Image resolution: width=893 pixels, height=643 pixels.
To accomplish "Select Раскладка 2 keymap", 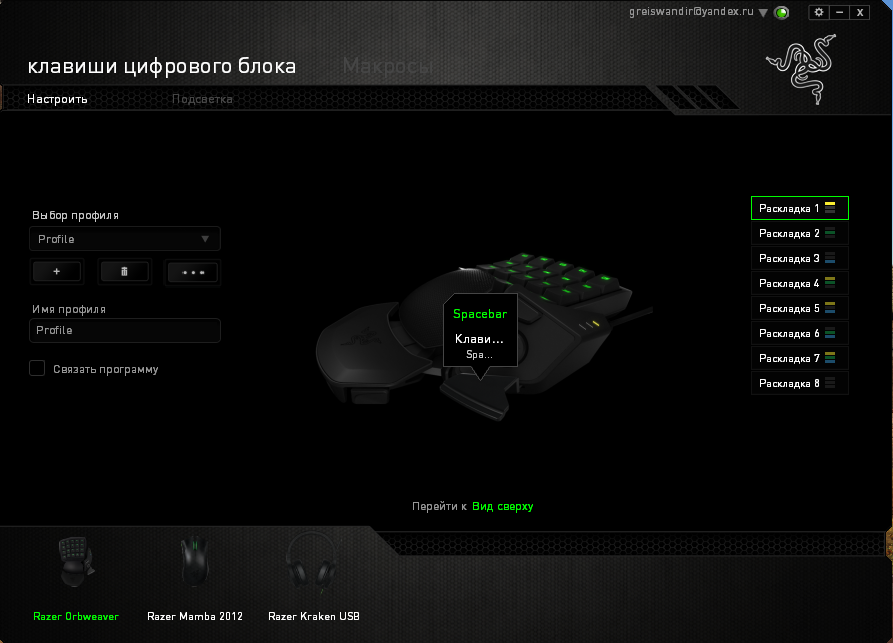I will coord(800,233).
